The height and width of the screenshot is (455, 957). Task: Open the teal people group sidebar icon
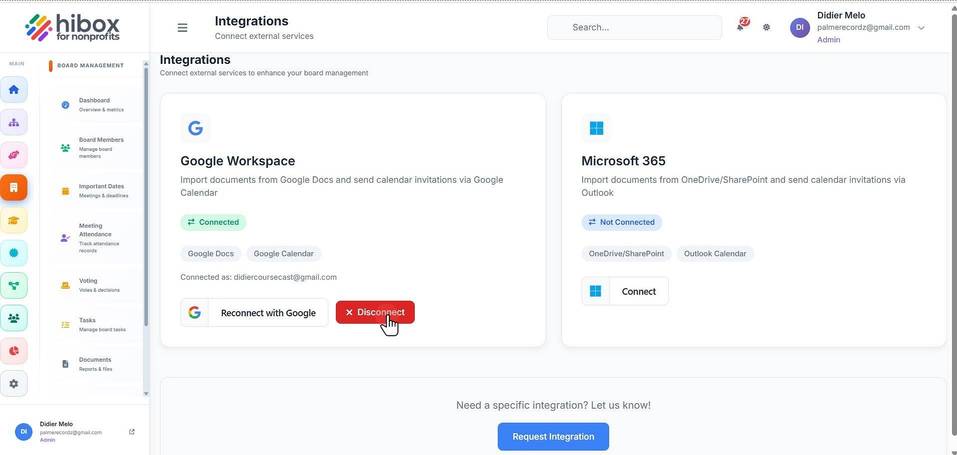click(14, 318)
